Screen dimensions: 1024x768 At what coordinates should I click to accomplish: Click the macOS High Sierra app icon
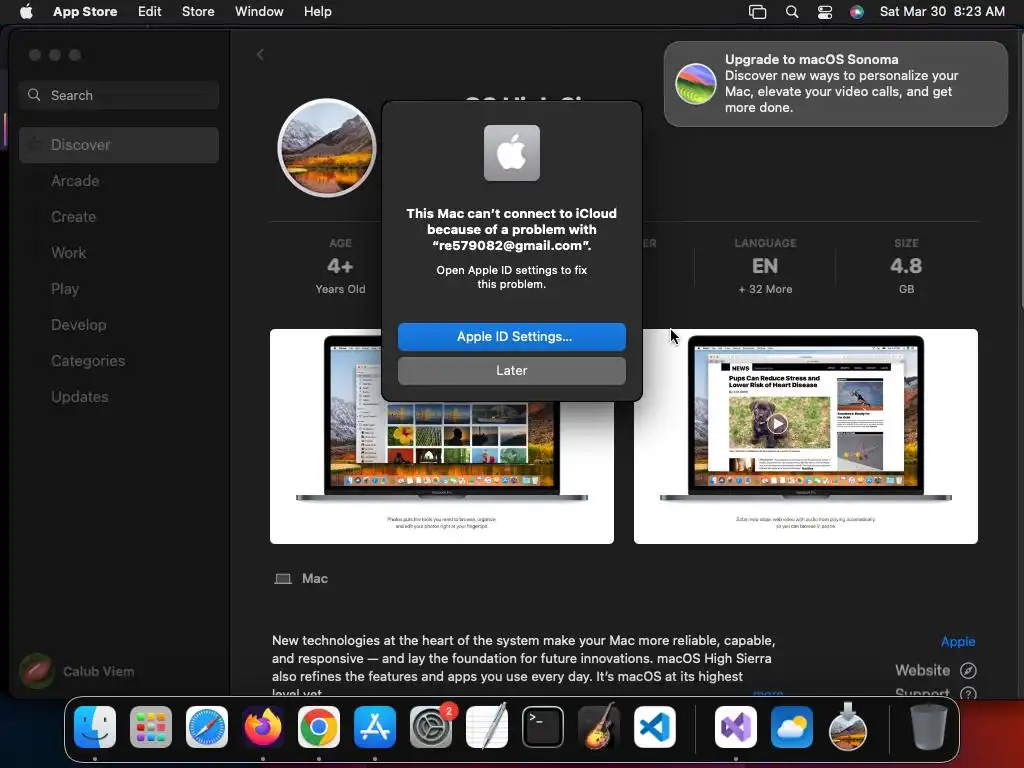point(327,148)
